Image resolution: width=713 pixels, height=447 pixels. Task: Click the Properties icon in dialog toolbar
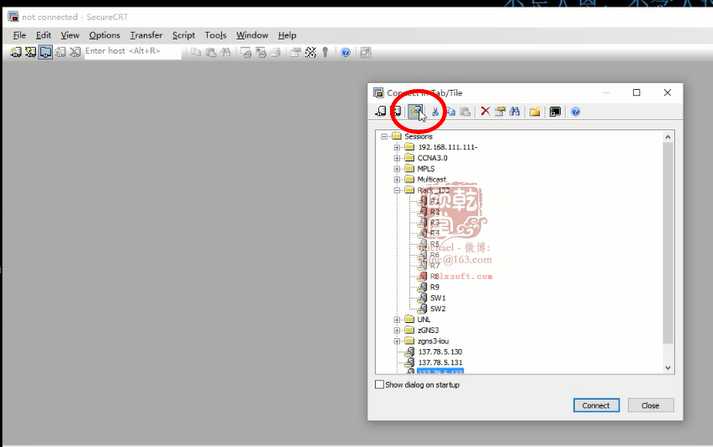click(500, 111)
